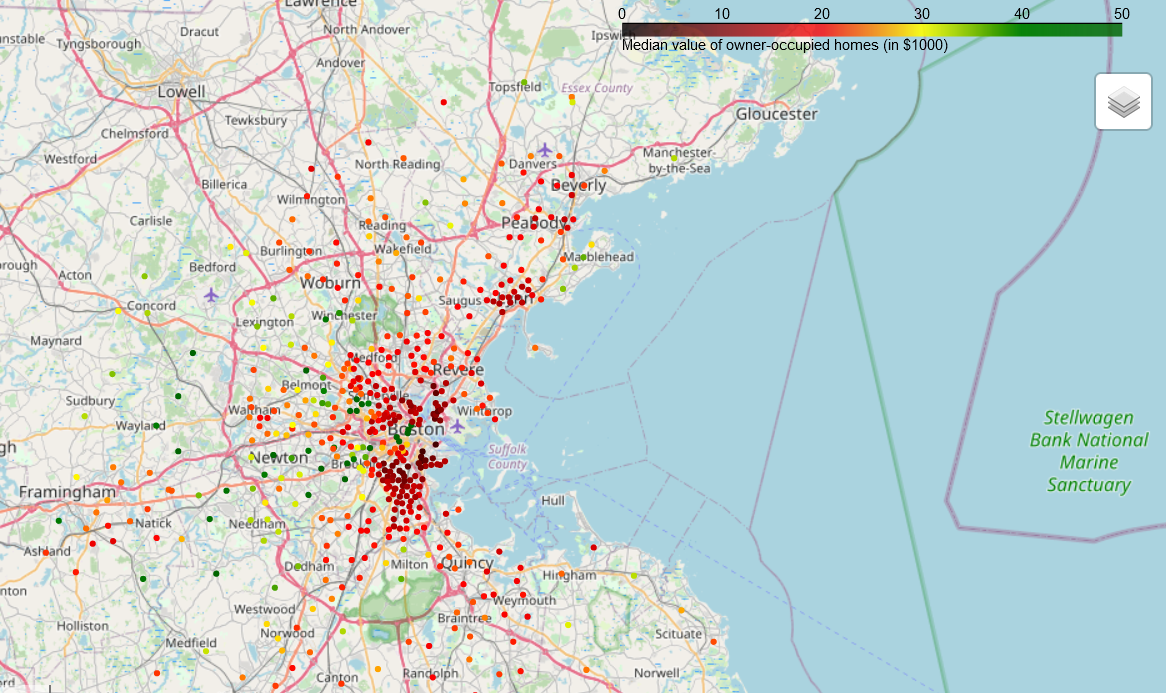Click the 'North Andover' town label

pos(366,30)
